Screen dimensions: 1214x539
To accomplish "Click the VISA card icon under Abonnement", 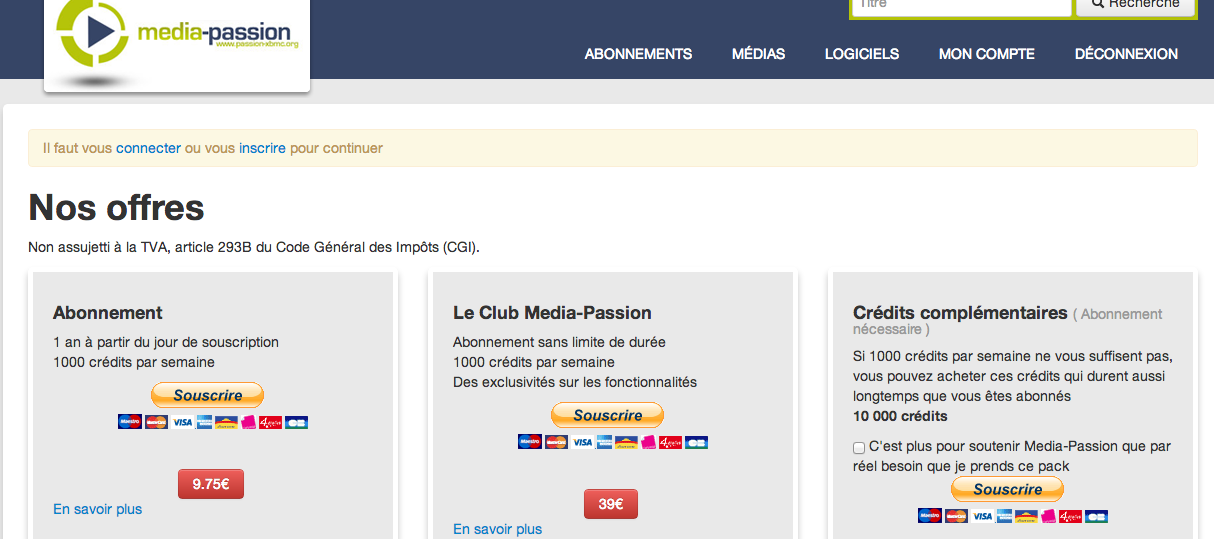I will (182, 422).
